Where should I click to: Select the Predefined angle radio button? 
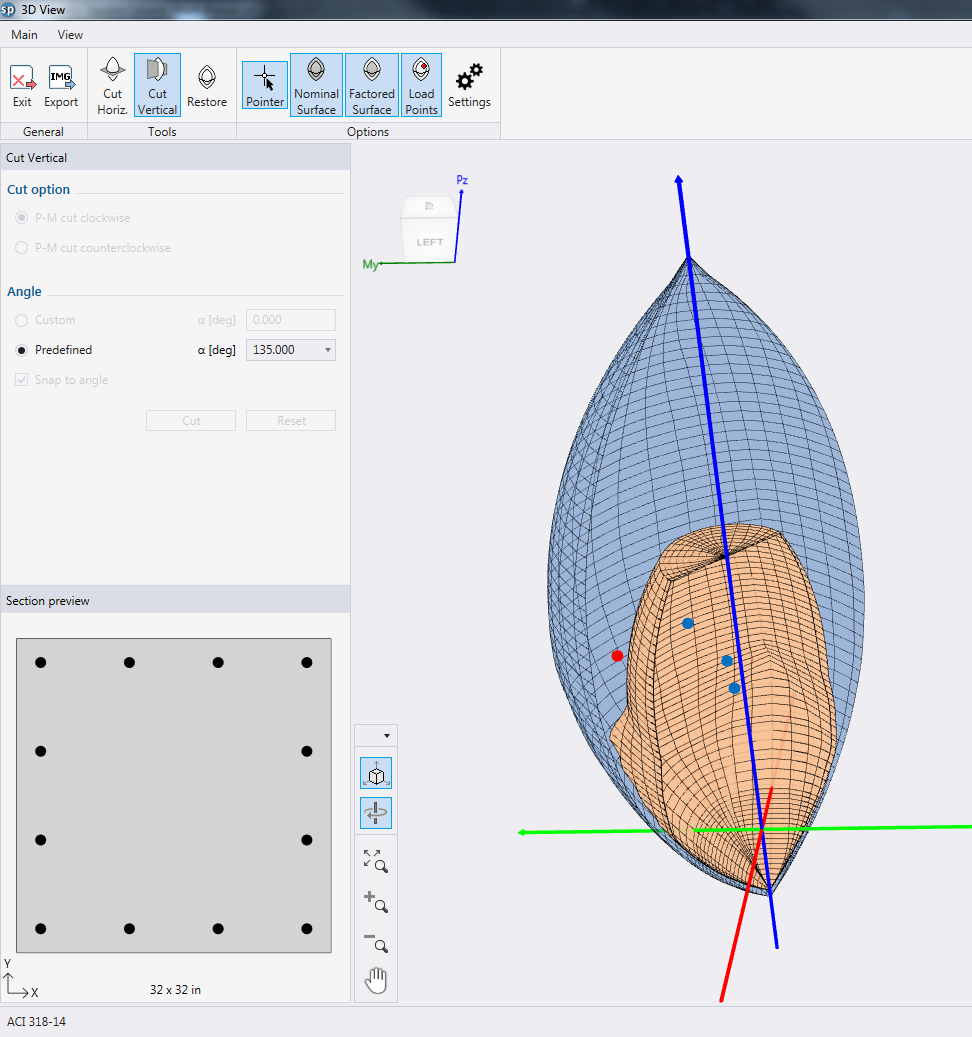(x=22, y=350)
